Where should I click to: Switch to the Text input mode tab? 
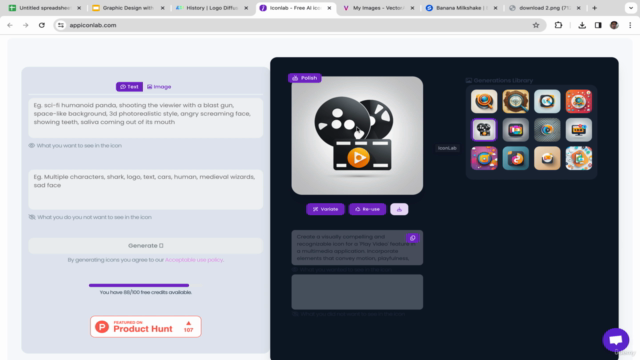(129, 87)
